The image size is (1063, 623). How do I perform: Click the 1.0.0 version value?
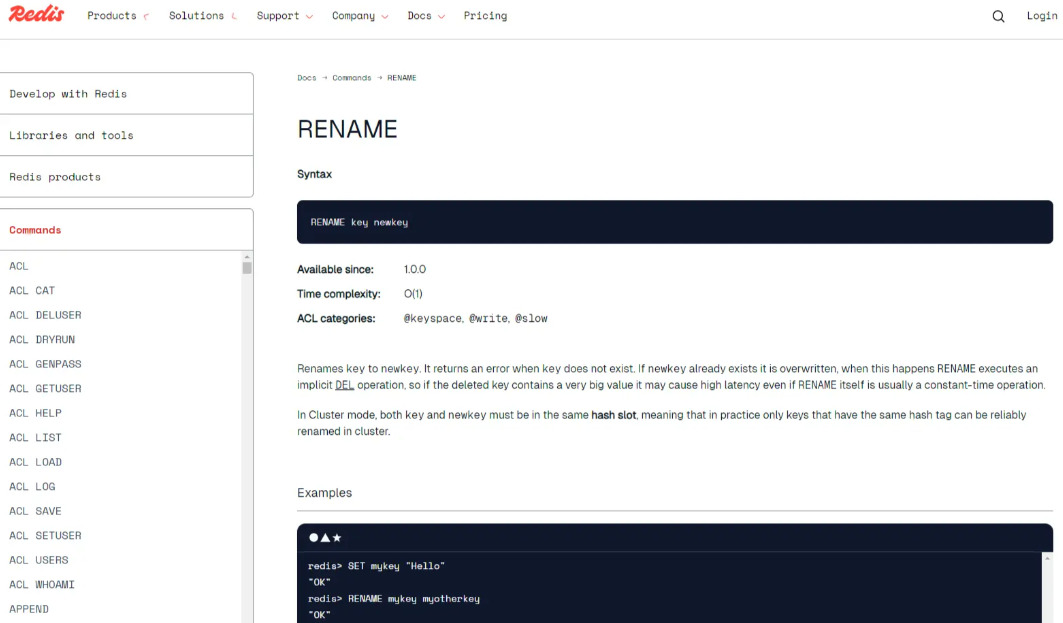click(x=415, y=269)
